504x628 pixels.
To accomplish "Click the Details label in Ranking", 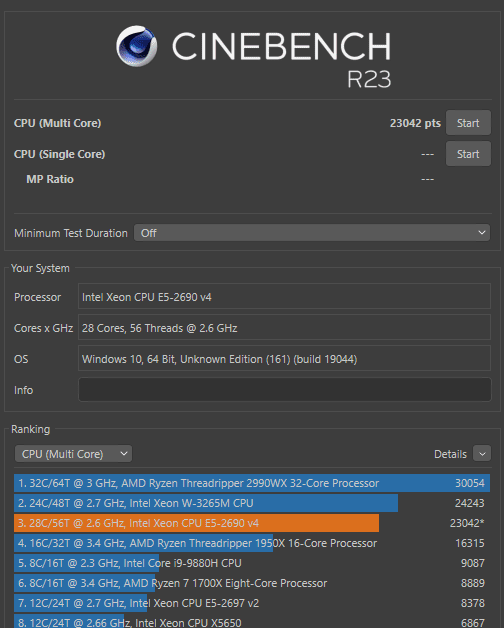I will (450, 454).
